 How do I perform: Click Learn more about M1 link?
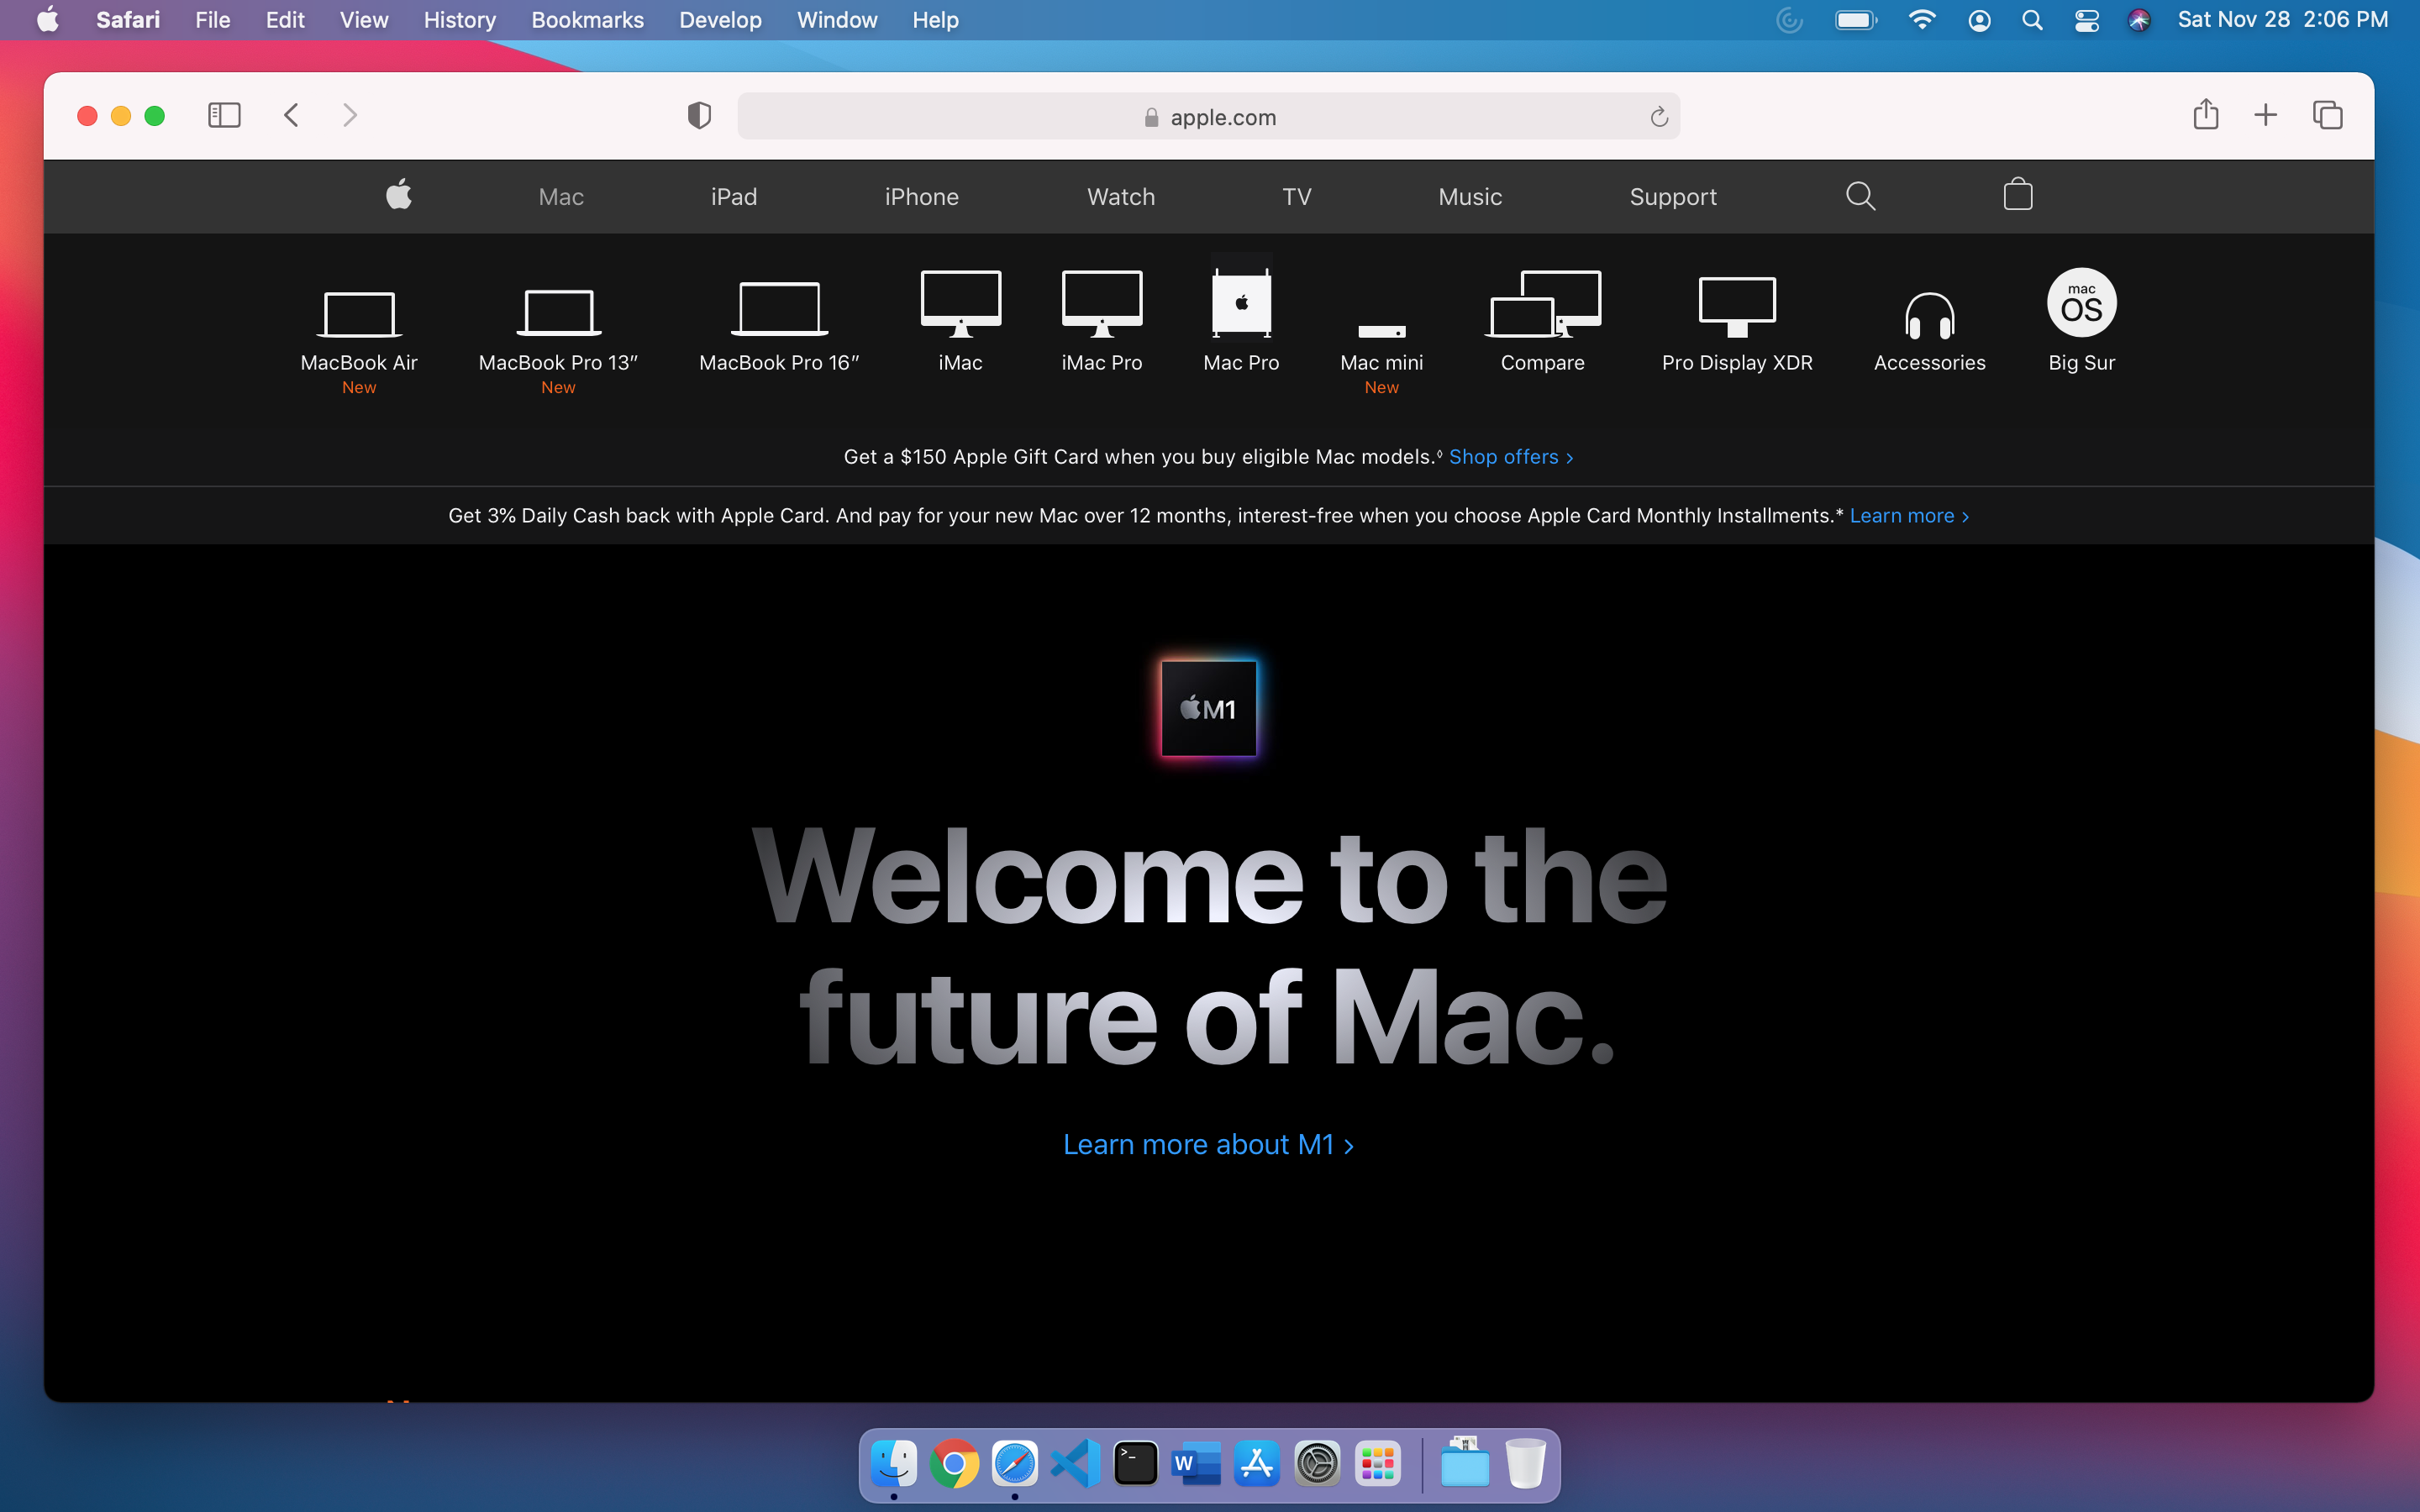point(1209,1144)
